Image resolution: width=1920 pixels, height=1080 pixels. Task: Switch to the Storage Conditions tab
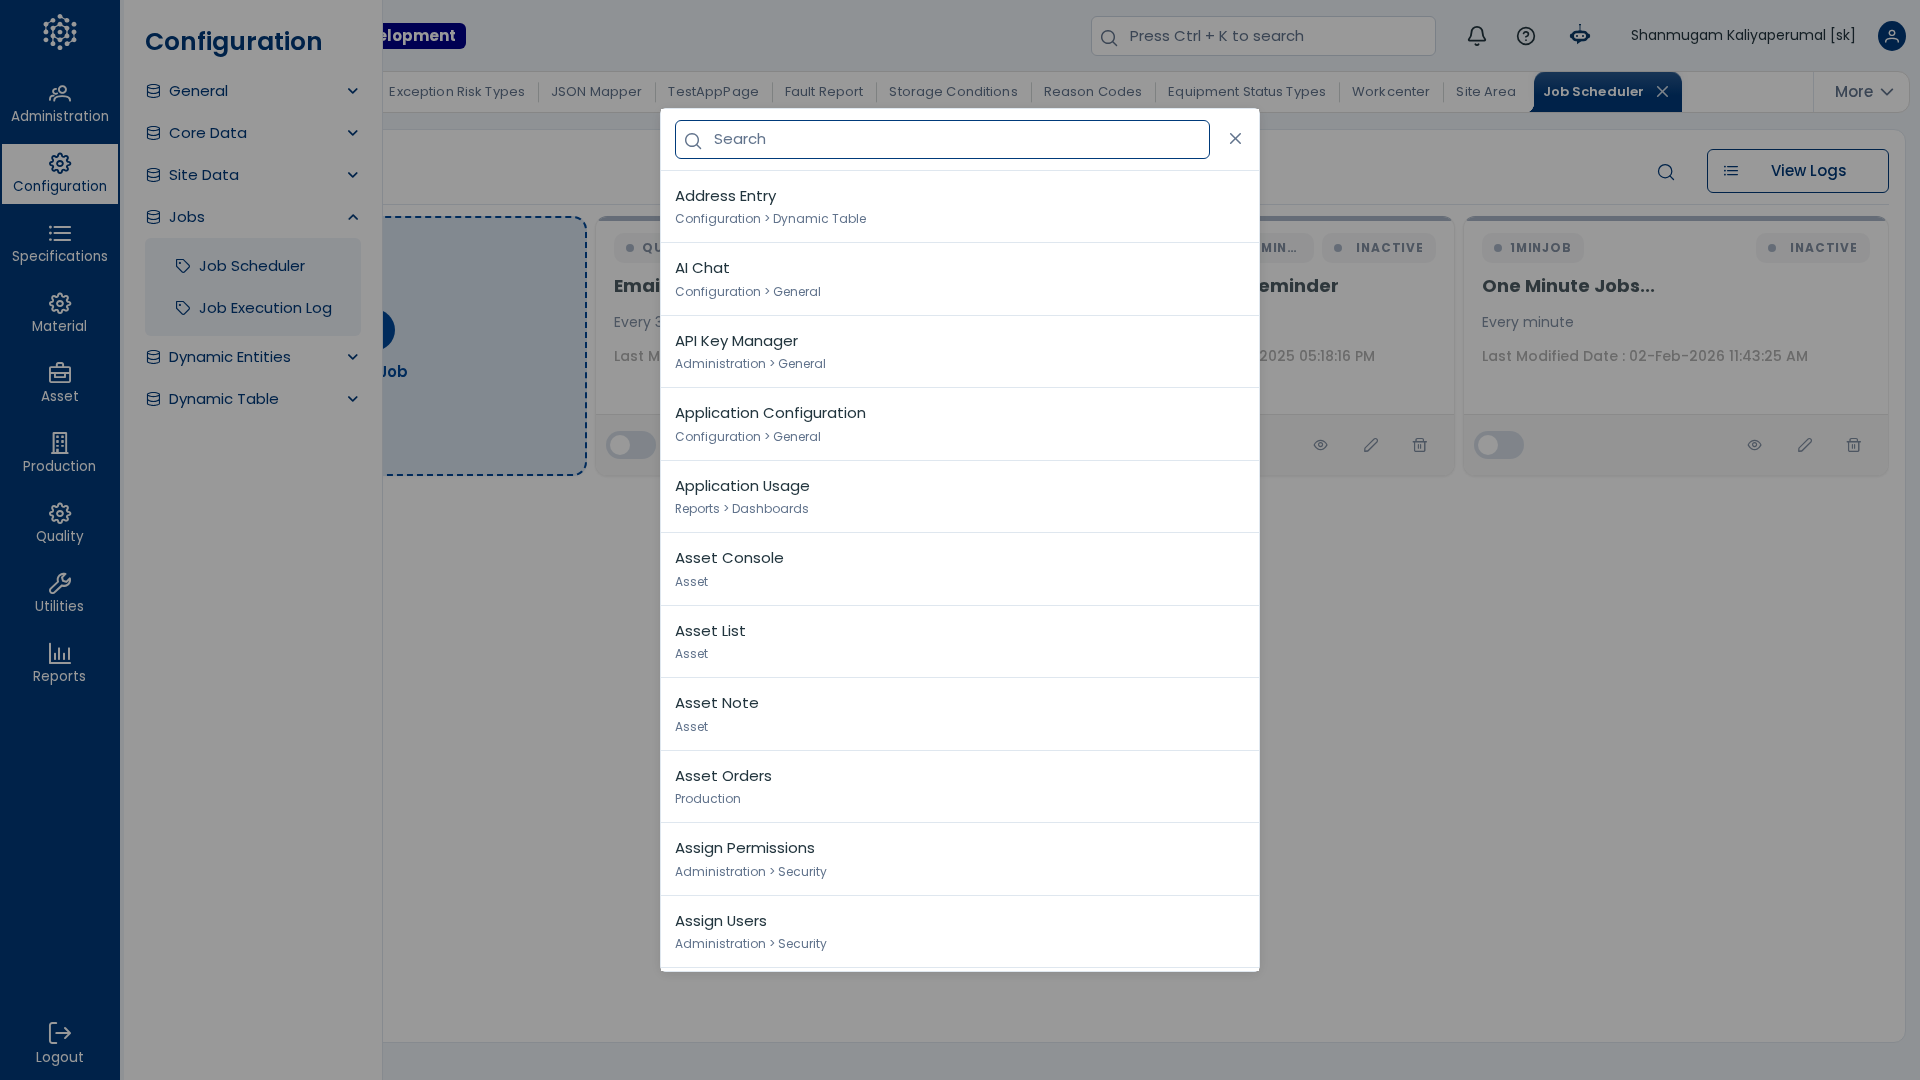click(x=953, y=92)
